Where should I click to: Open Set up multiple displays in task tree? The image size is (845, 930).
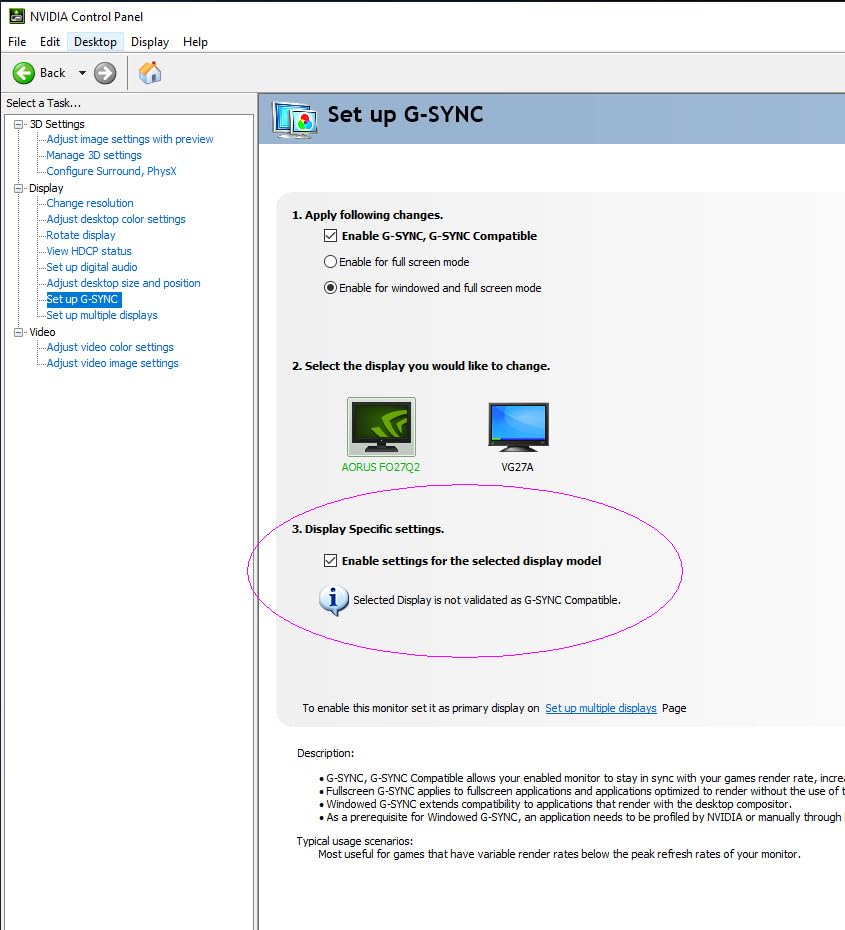pyautogui.click(x=102, y=315)
